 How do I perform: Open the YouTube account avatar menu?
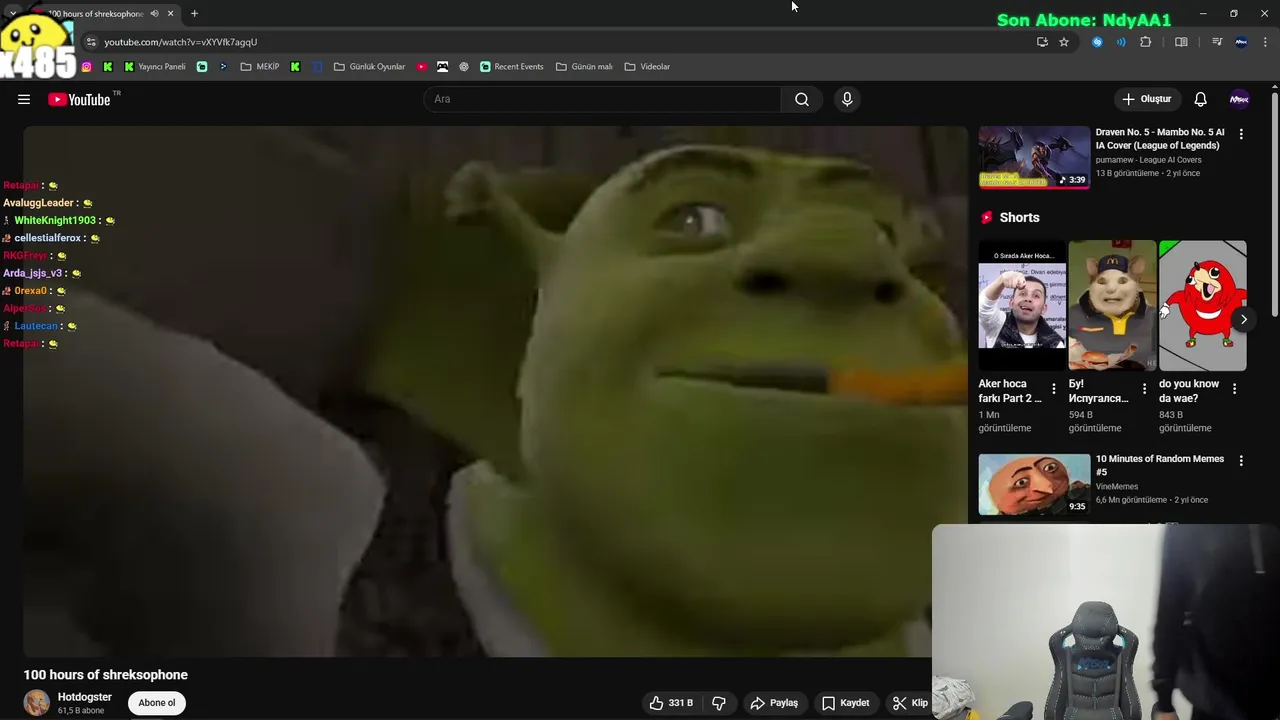pos(1239,99)
